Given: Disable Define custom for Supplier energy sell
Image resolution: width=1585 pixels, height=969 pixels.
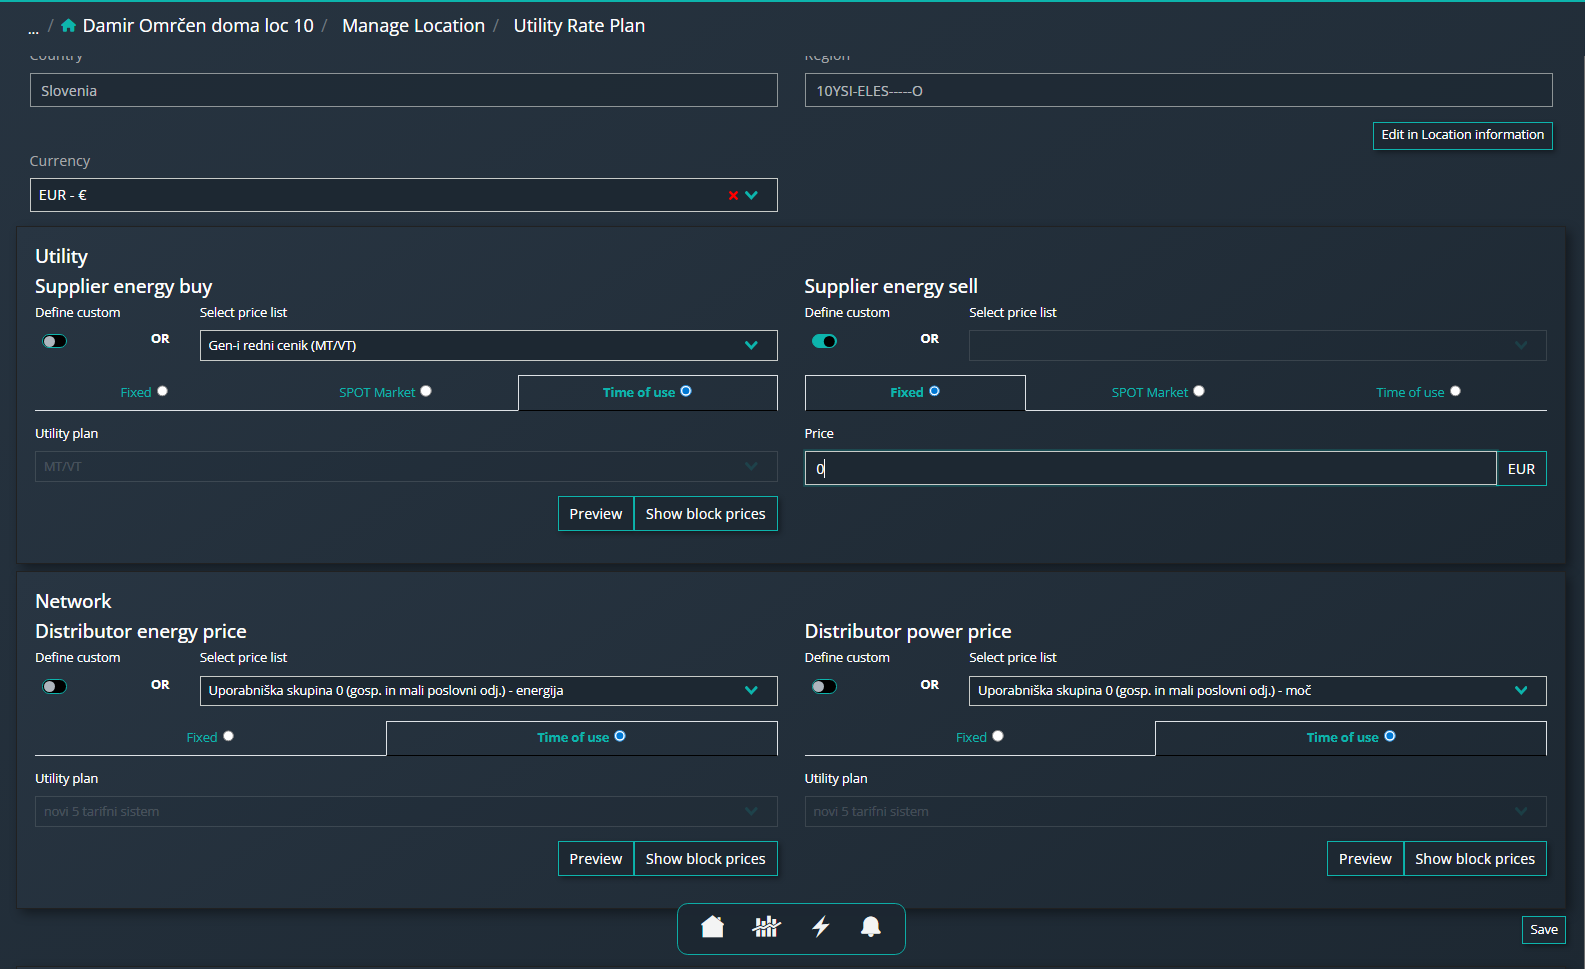Looking at the screenshot, I should pos(824,341).
